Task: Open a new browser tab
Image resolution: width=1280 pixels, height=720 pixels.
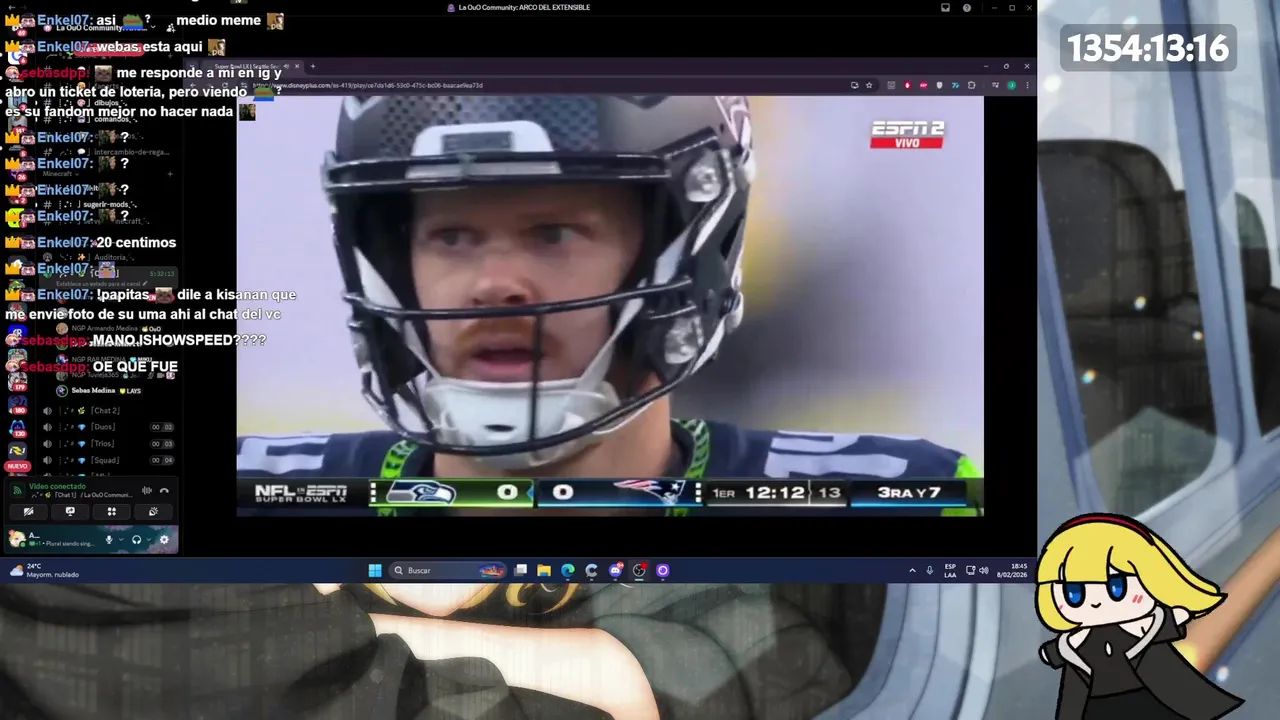Action: pyautogui.click(x=313, y=67)
